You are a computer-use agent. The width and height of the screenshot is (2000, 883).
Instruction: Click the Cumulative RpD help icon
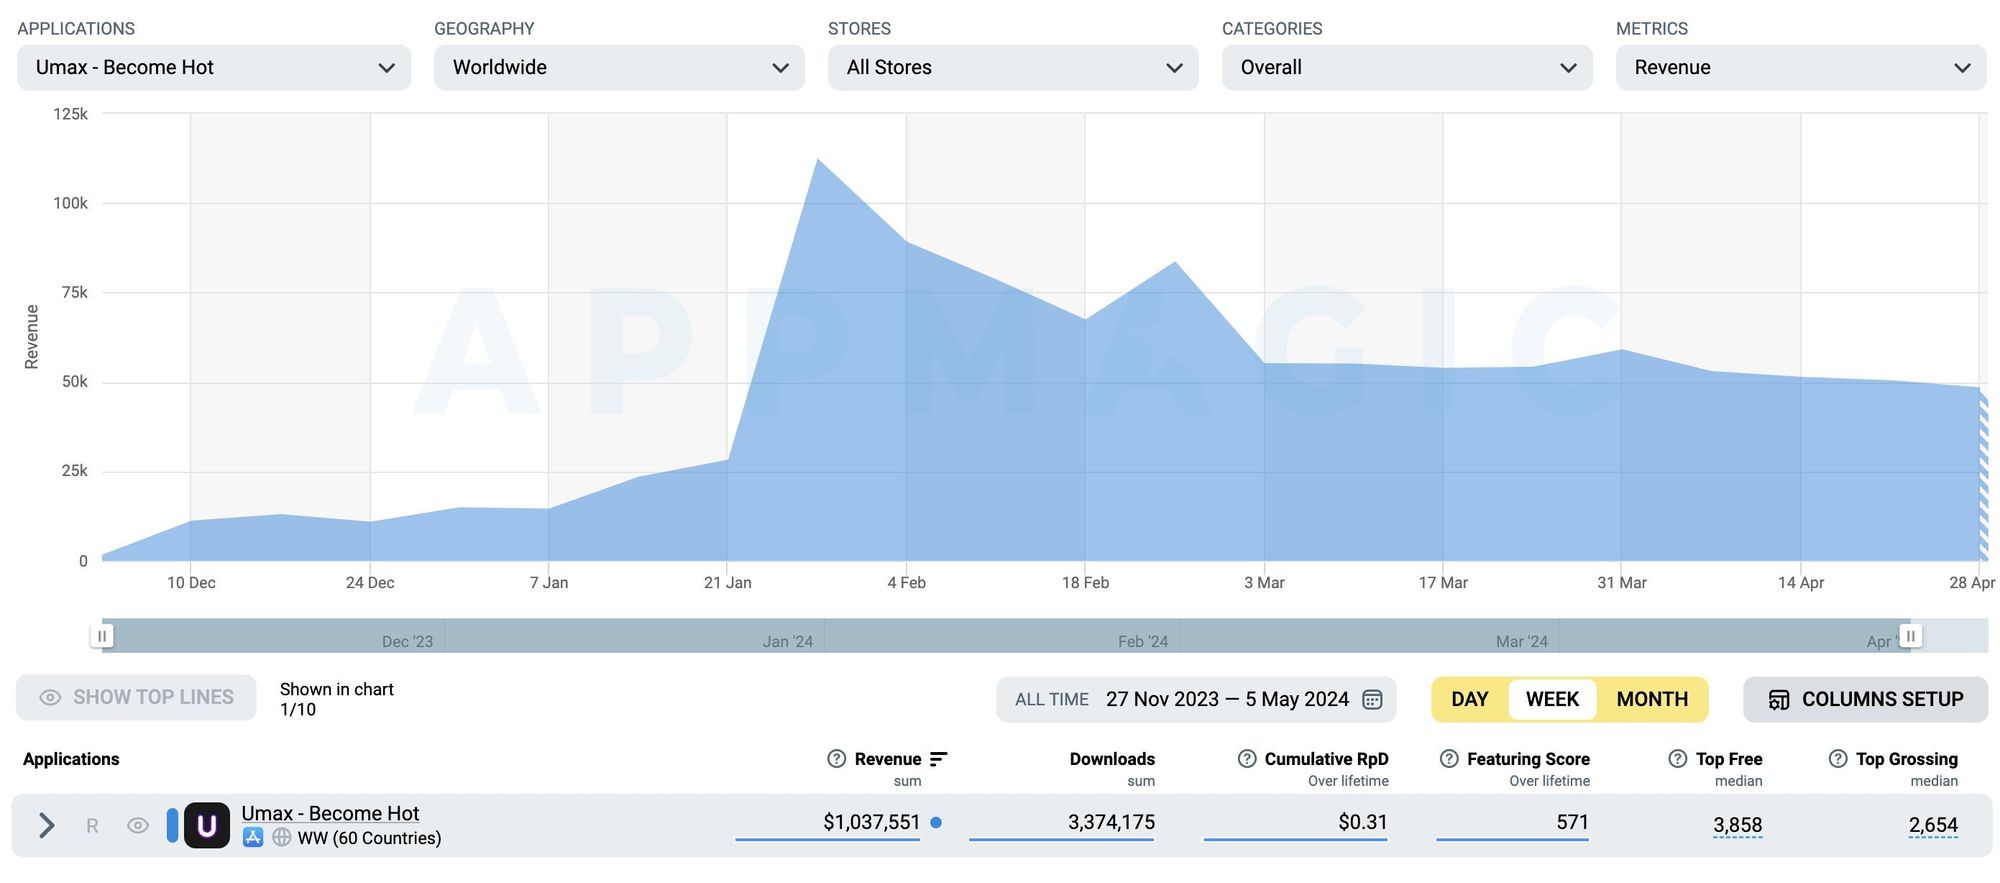[1247, 759]
